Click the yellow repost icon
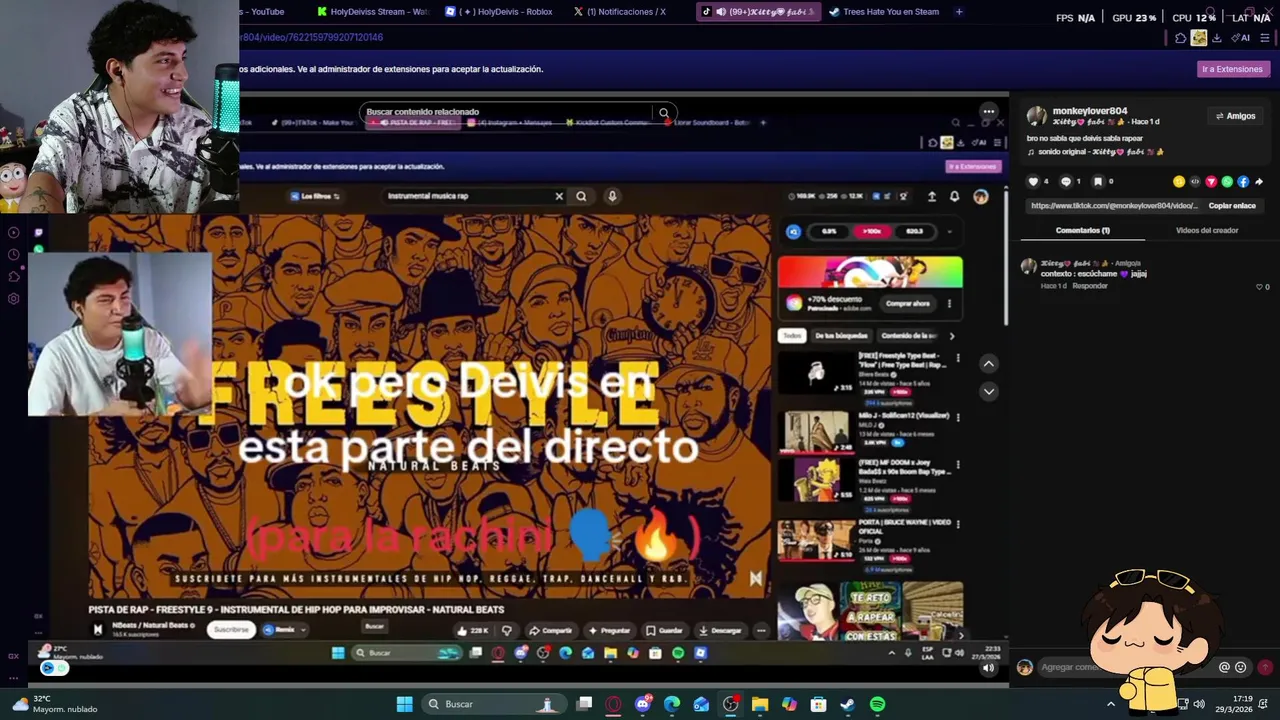This screenshot has width=1280, height=720. pos(1179,181)
